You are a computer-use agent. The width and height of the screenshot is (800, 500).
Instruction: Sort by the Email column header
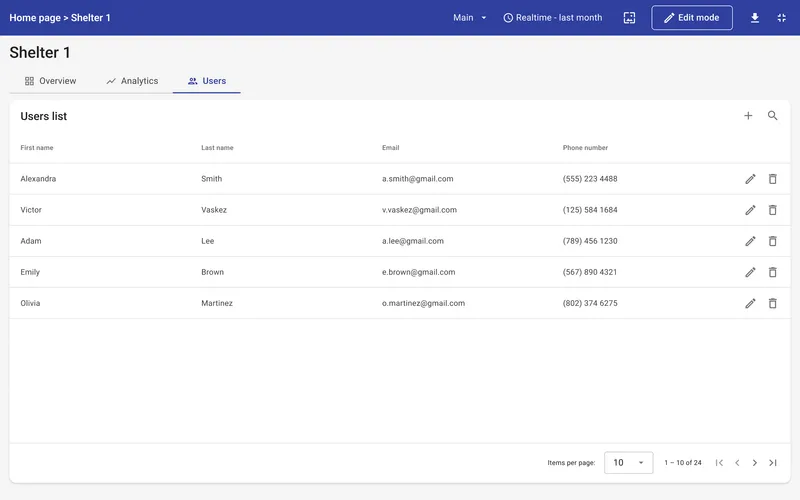pyautogui.click(x=391, y=148)
